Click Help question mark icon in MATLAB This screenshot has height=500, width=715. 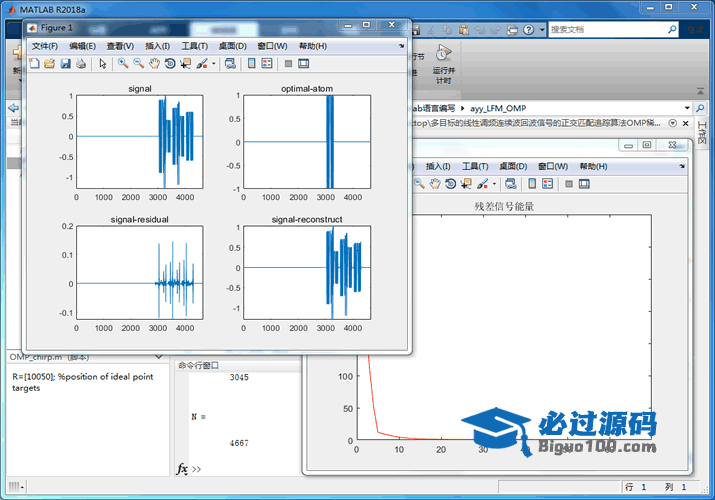tap(528, 30)
